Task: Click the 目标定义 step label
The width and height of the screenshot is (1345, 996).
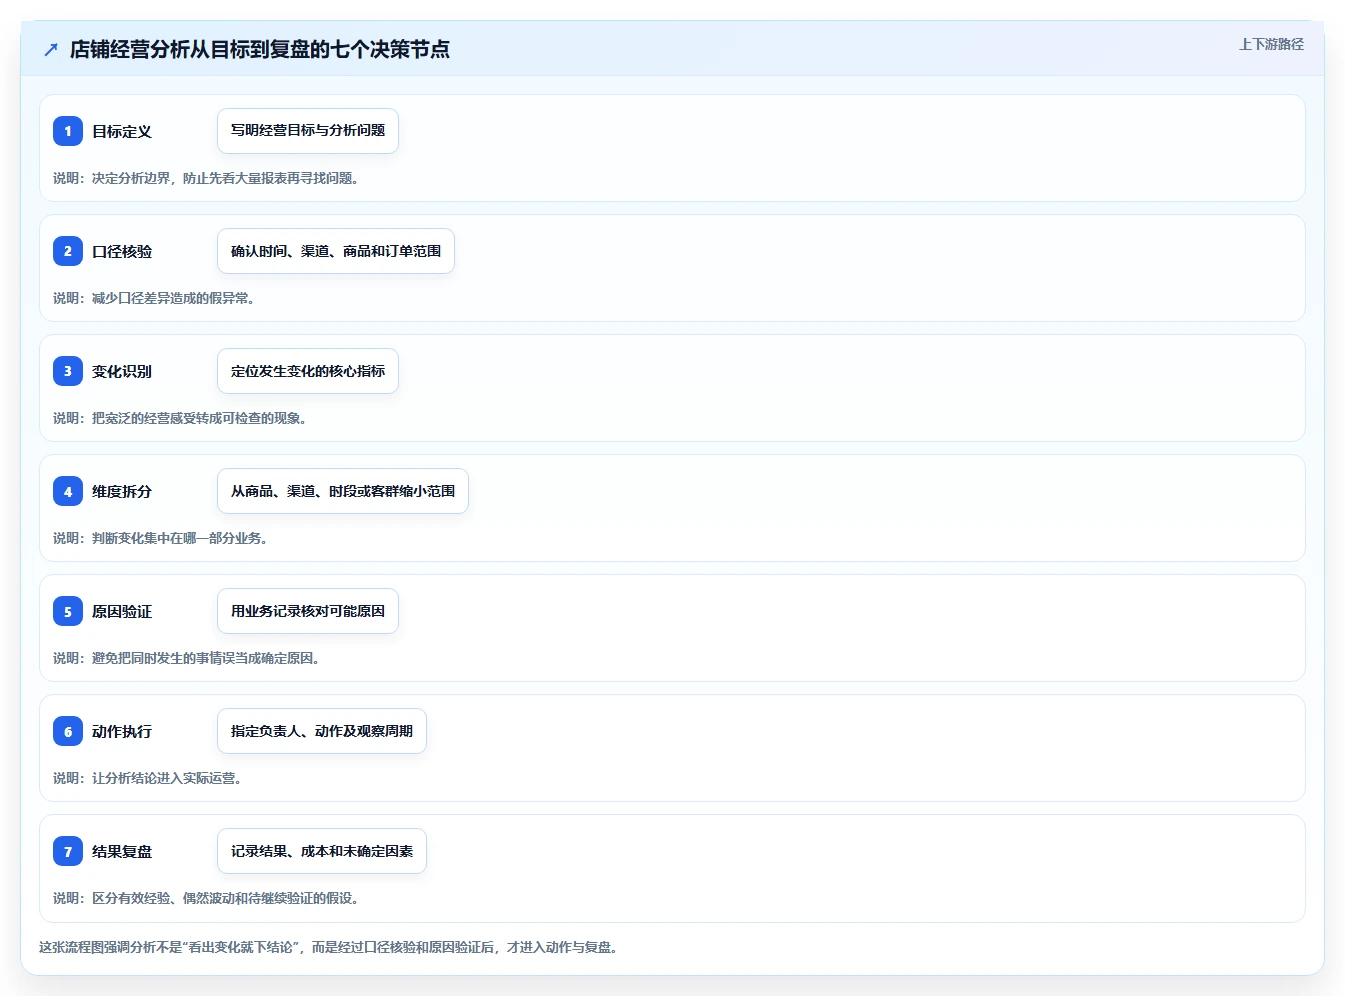Action: [x=122, y=131]
